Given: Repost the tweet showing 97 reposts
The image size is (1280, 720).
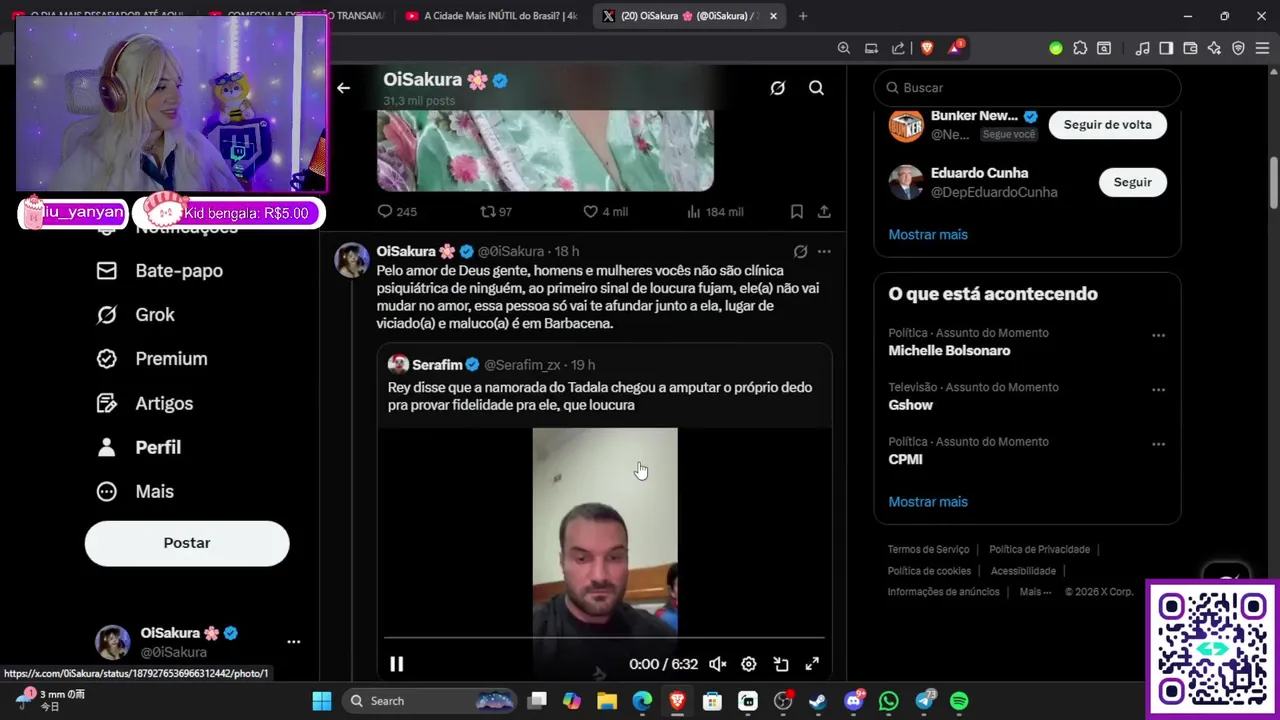Looking at the screenshot, I should click(496, 212).
